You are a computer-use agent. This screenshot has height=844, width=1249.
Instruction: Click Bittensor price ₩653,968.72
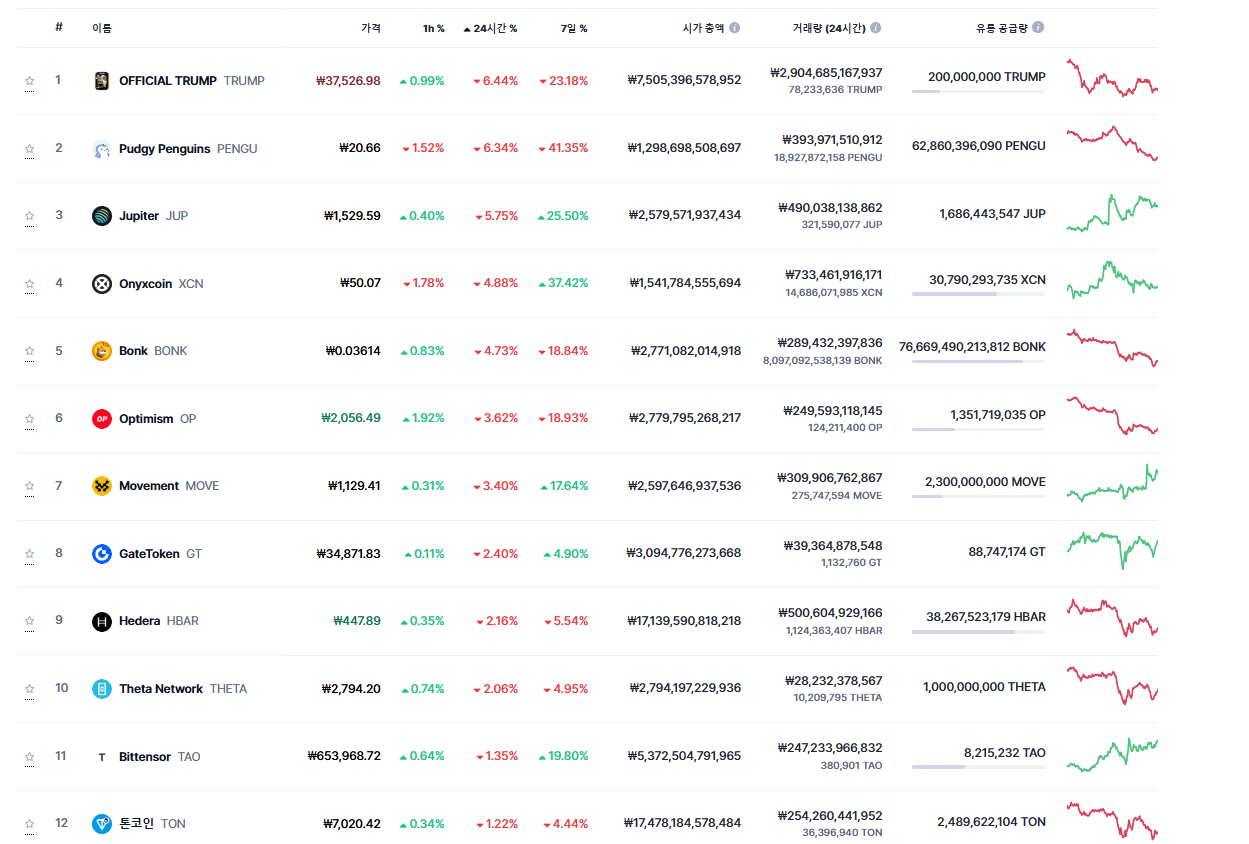click(x=344, y=757)
